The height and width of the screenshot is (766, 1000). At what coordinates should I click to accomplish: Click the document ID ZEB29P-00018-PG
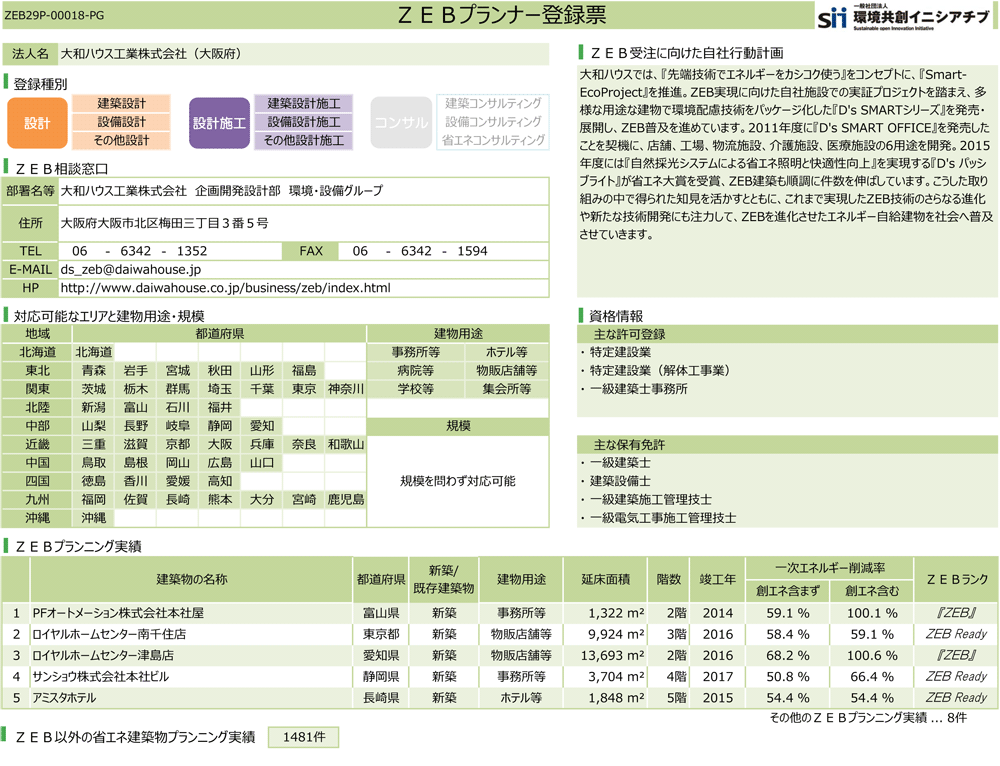tap(54, 15)
